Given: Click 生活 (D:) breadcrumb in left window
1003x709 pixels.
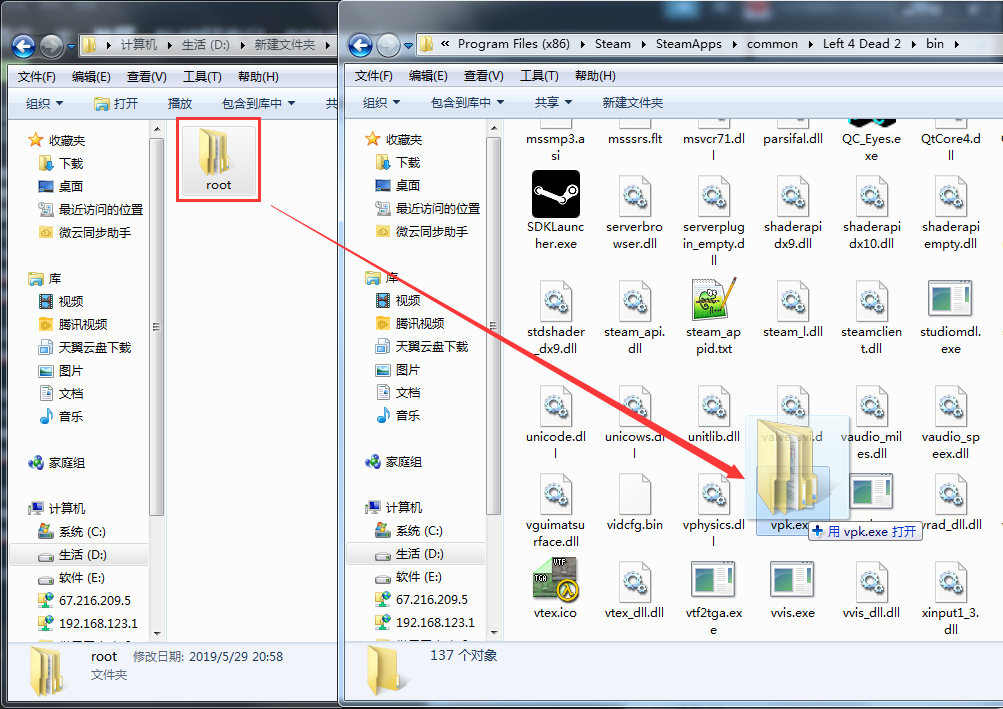Looking at the screenshot, I should pyautogui.click(x=206, y=45).
